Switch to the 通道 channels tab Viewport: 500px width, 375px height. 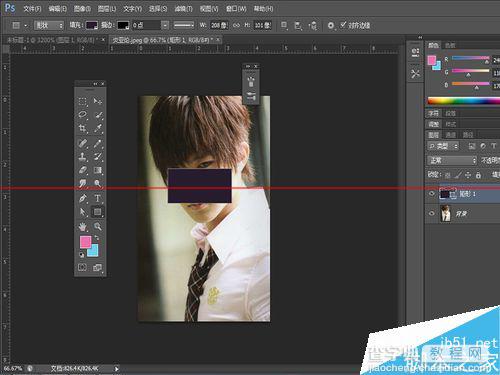[451, 135]
